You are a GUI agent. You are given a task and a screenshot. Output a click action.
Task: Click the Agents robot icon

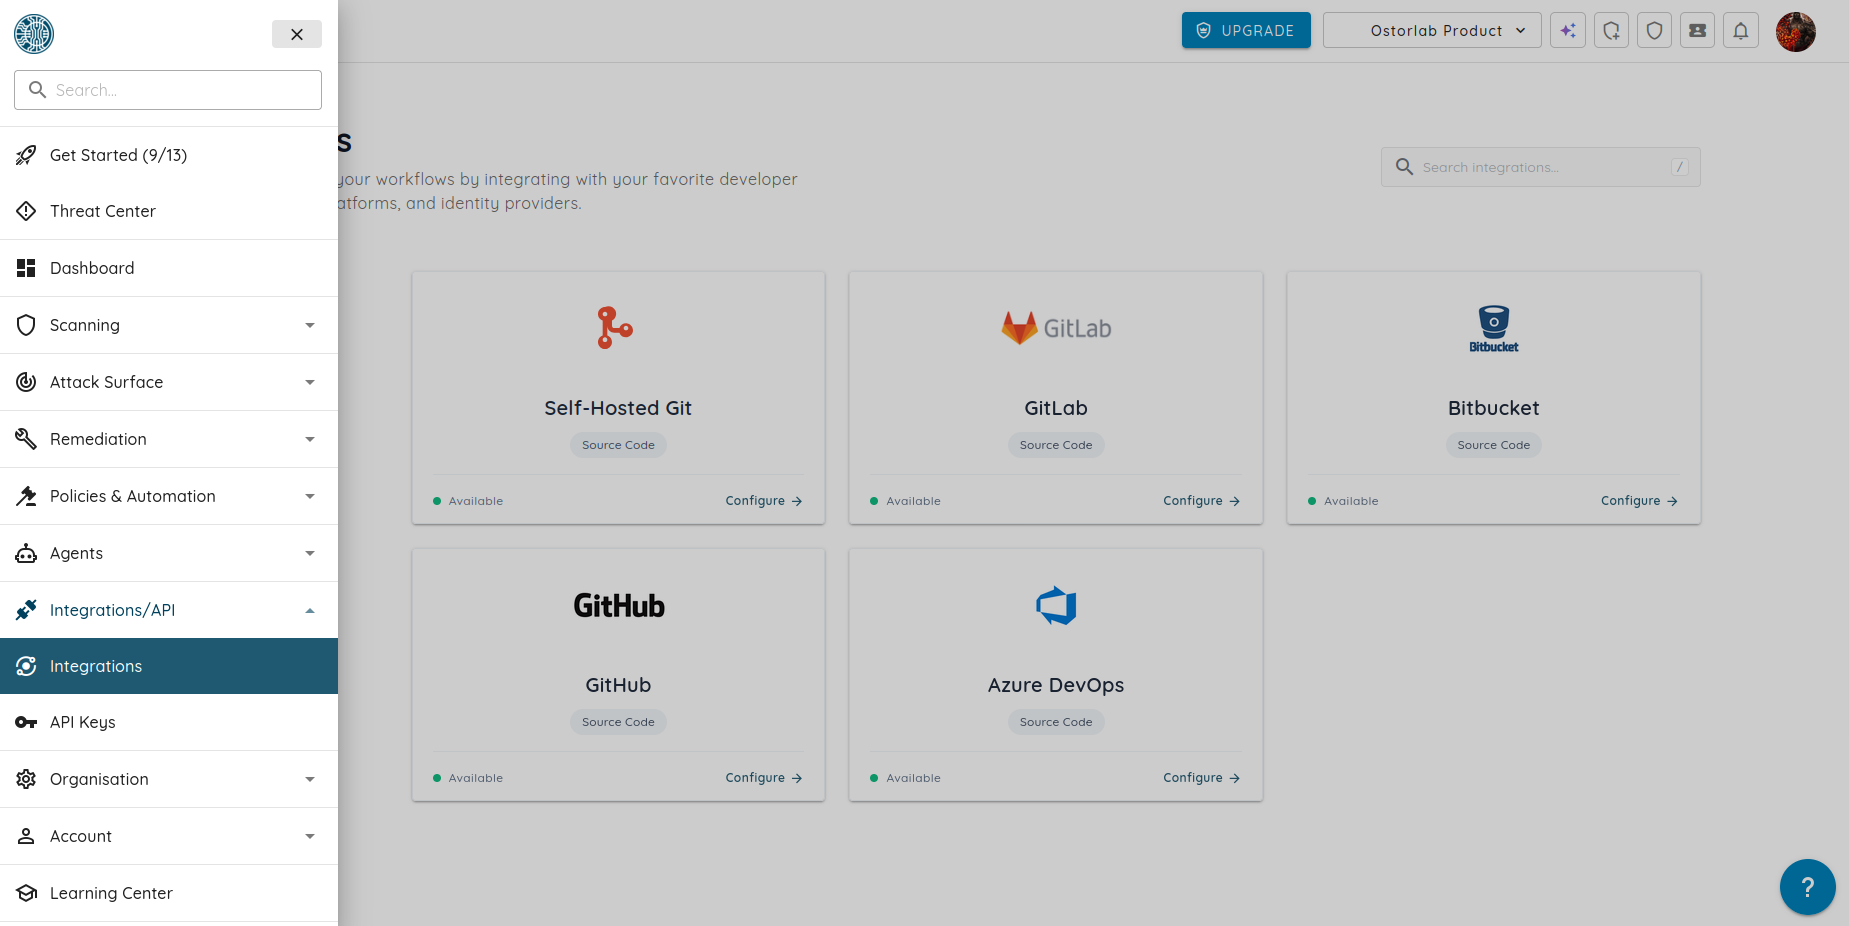pos(26,553)
